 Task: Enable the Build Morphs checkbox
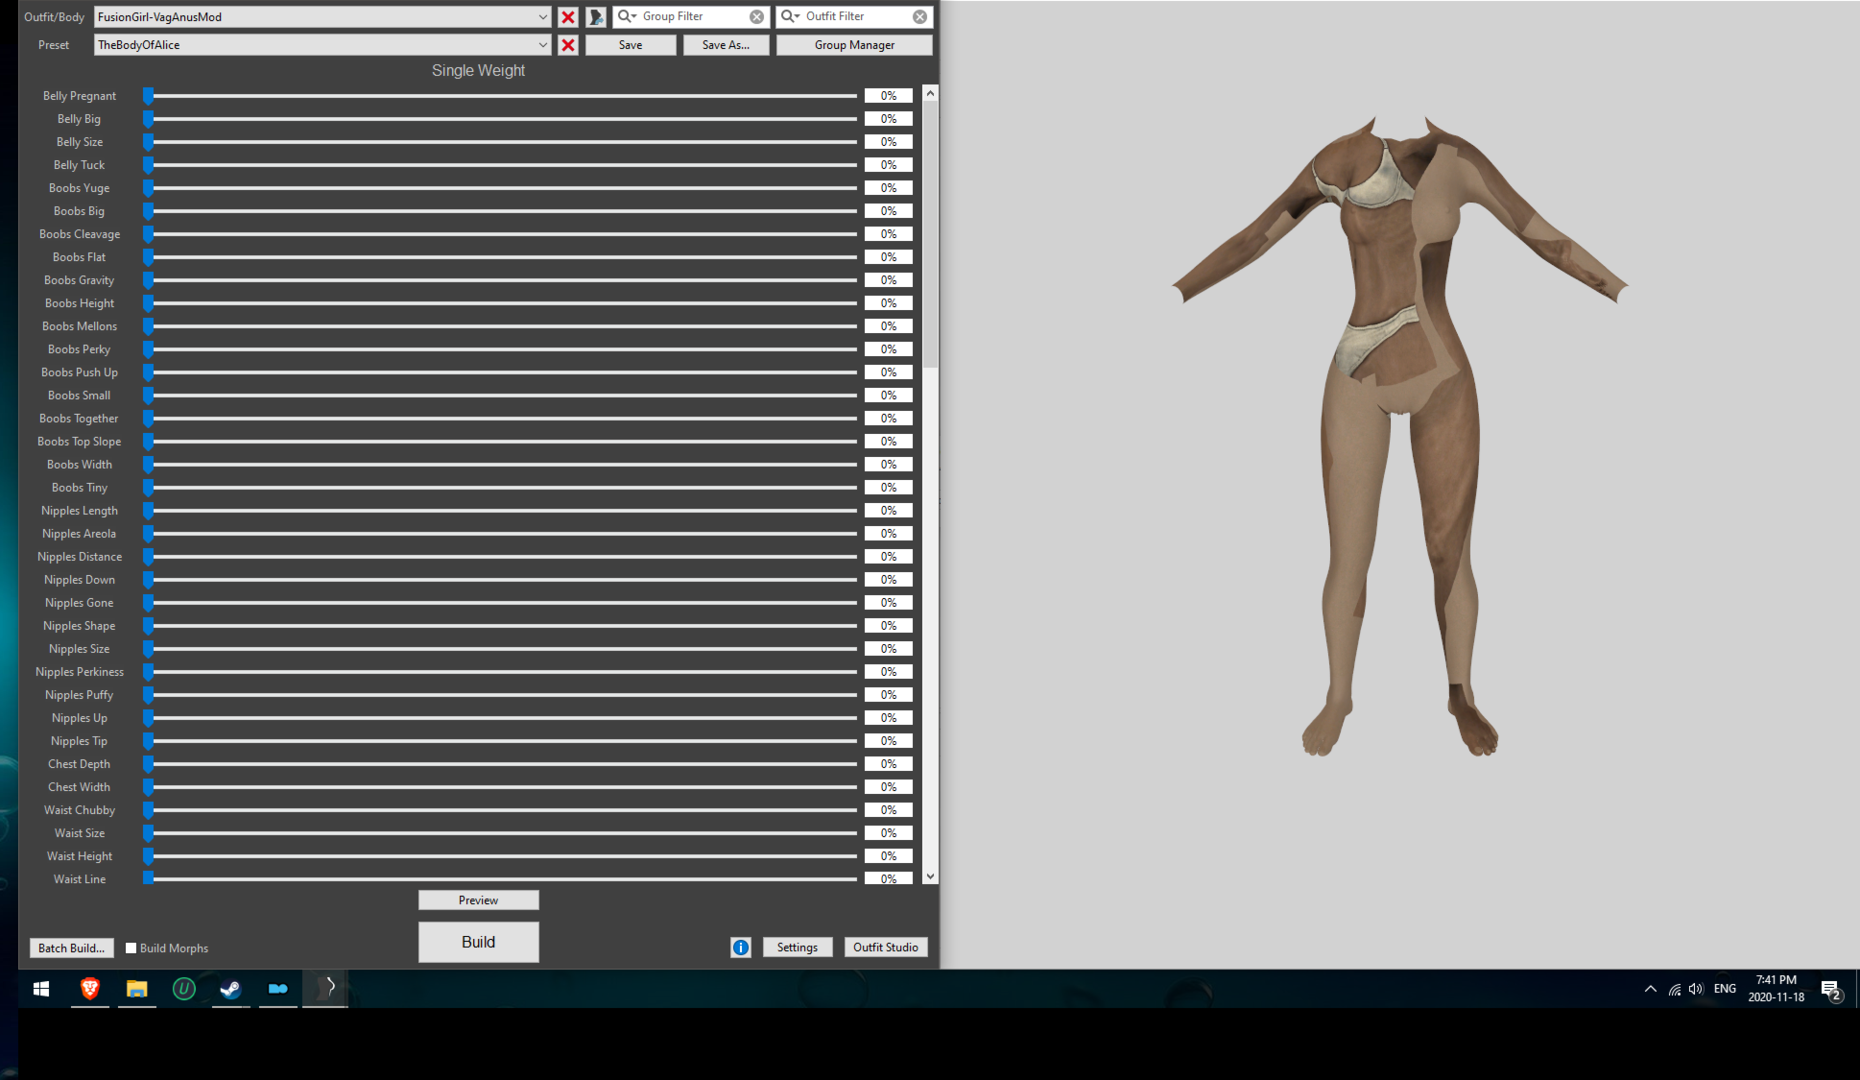coord(131,948)
